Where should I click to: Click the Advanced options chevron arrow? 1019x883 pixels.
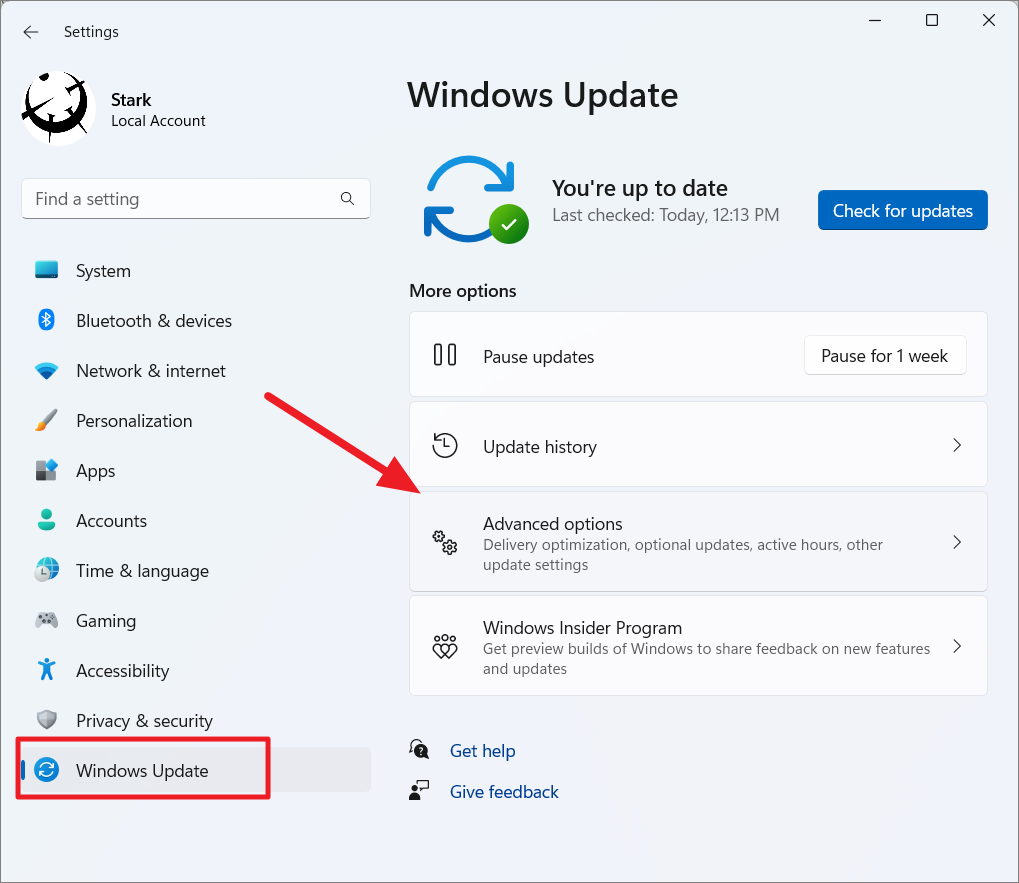[957, 542]
